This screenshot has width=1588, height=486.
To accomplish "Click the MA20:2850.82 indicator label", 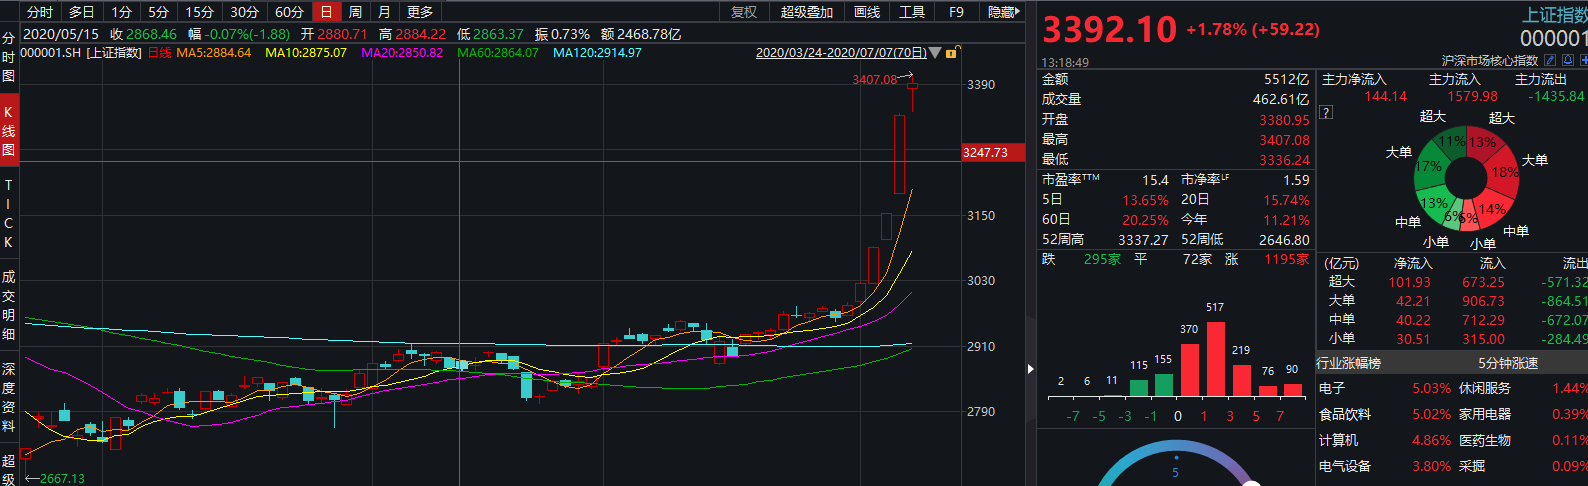I will point(402,53).
